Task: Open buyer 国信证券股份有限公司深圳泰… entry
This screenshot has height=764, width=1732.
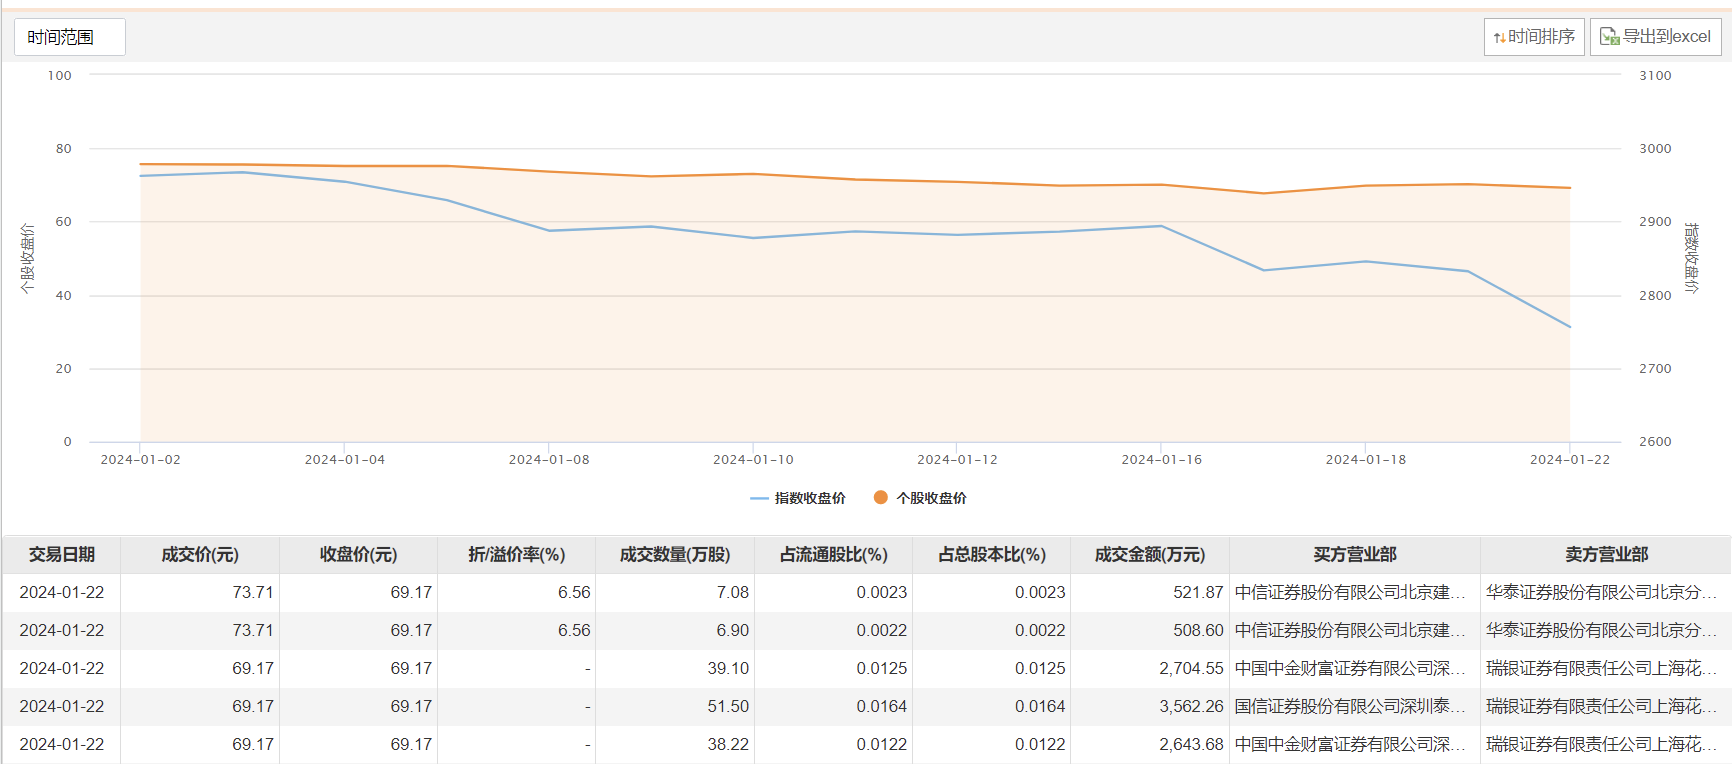Action: tap(1350, 706)
